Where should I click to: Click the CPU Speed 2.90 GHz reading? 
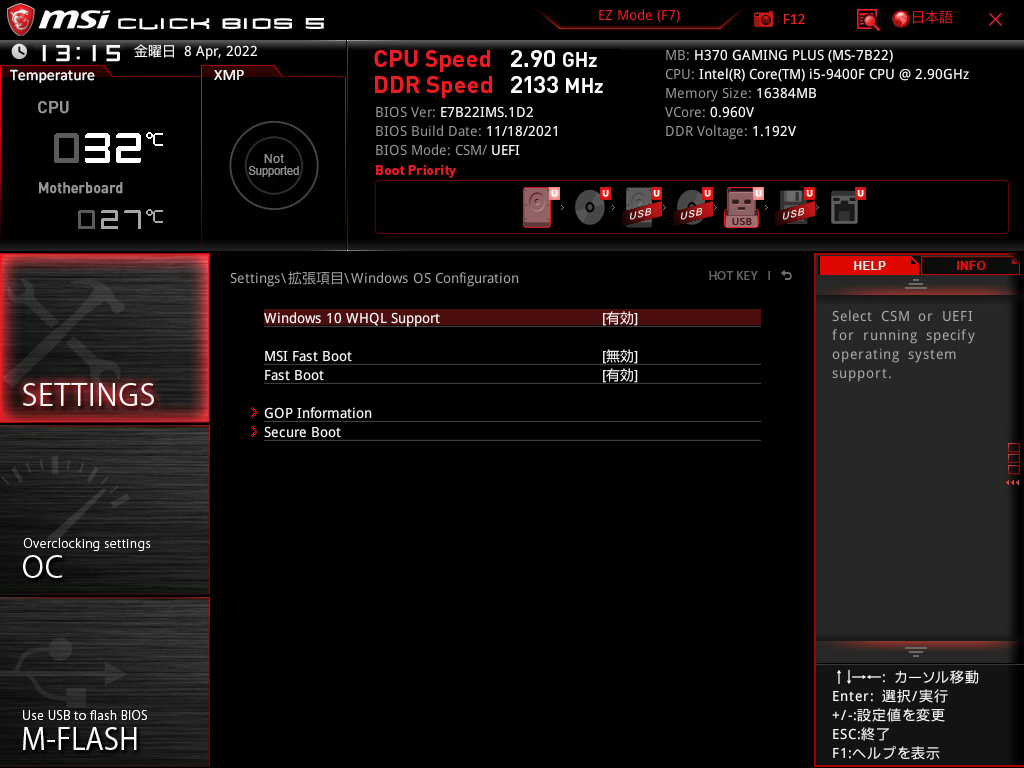[485, 59]
